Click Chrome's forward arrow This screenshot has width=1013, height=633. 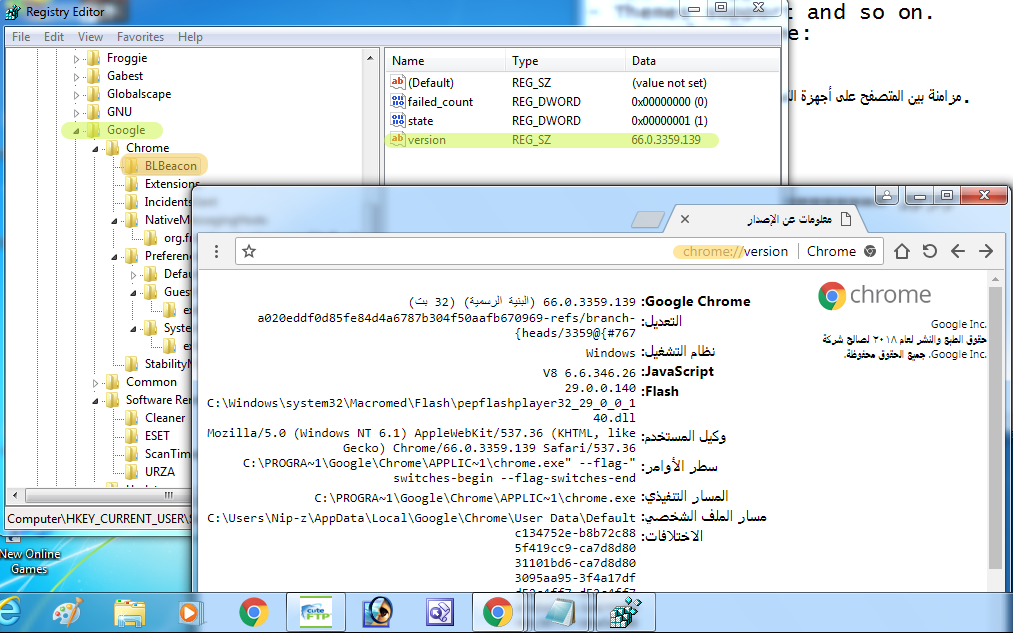(x=986, y=251)
